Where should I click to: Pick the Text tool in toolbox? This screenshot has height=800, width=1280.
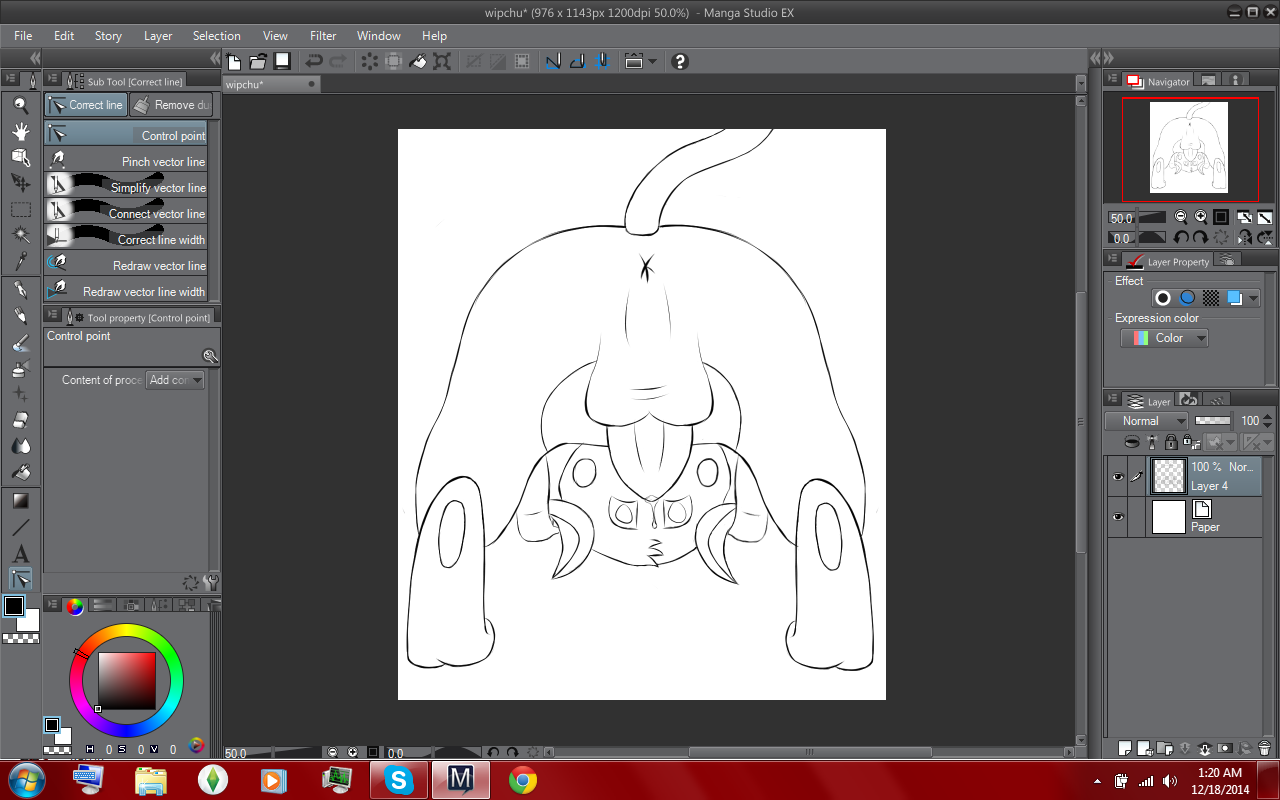click(x=20, y=553)
